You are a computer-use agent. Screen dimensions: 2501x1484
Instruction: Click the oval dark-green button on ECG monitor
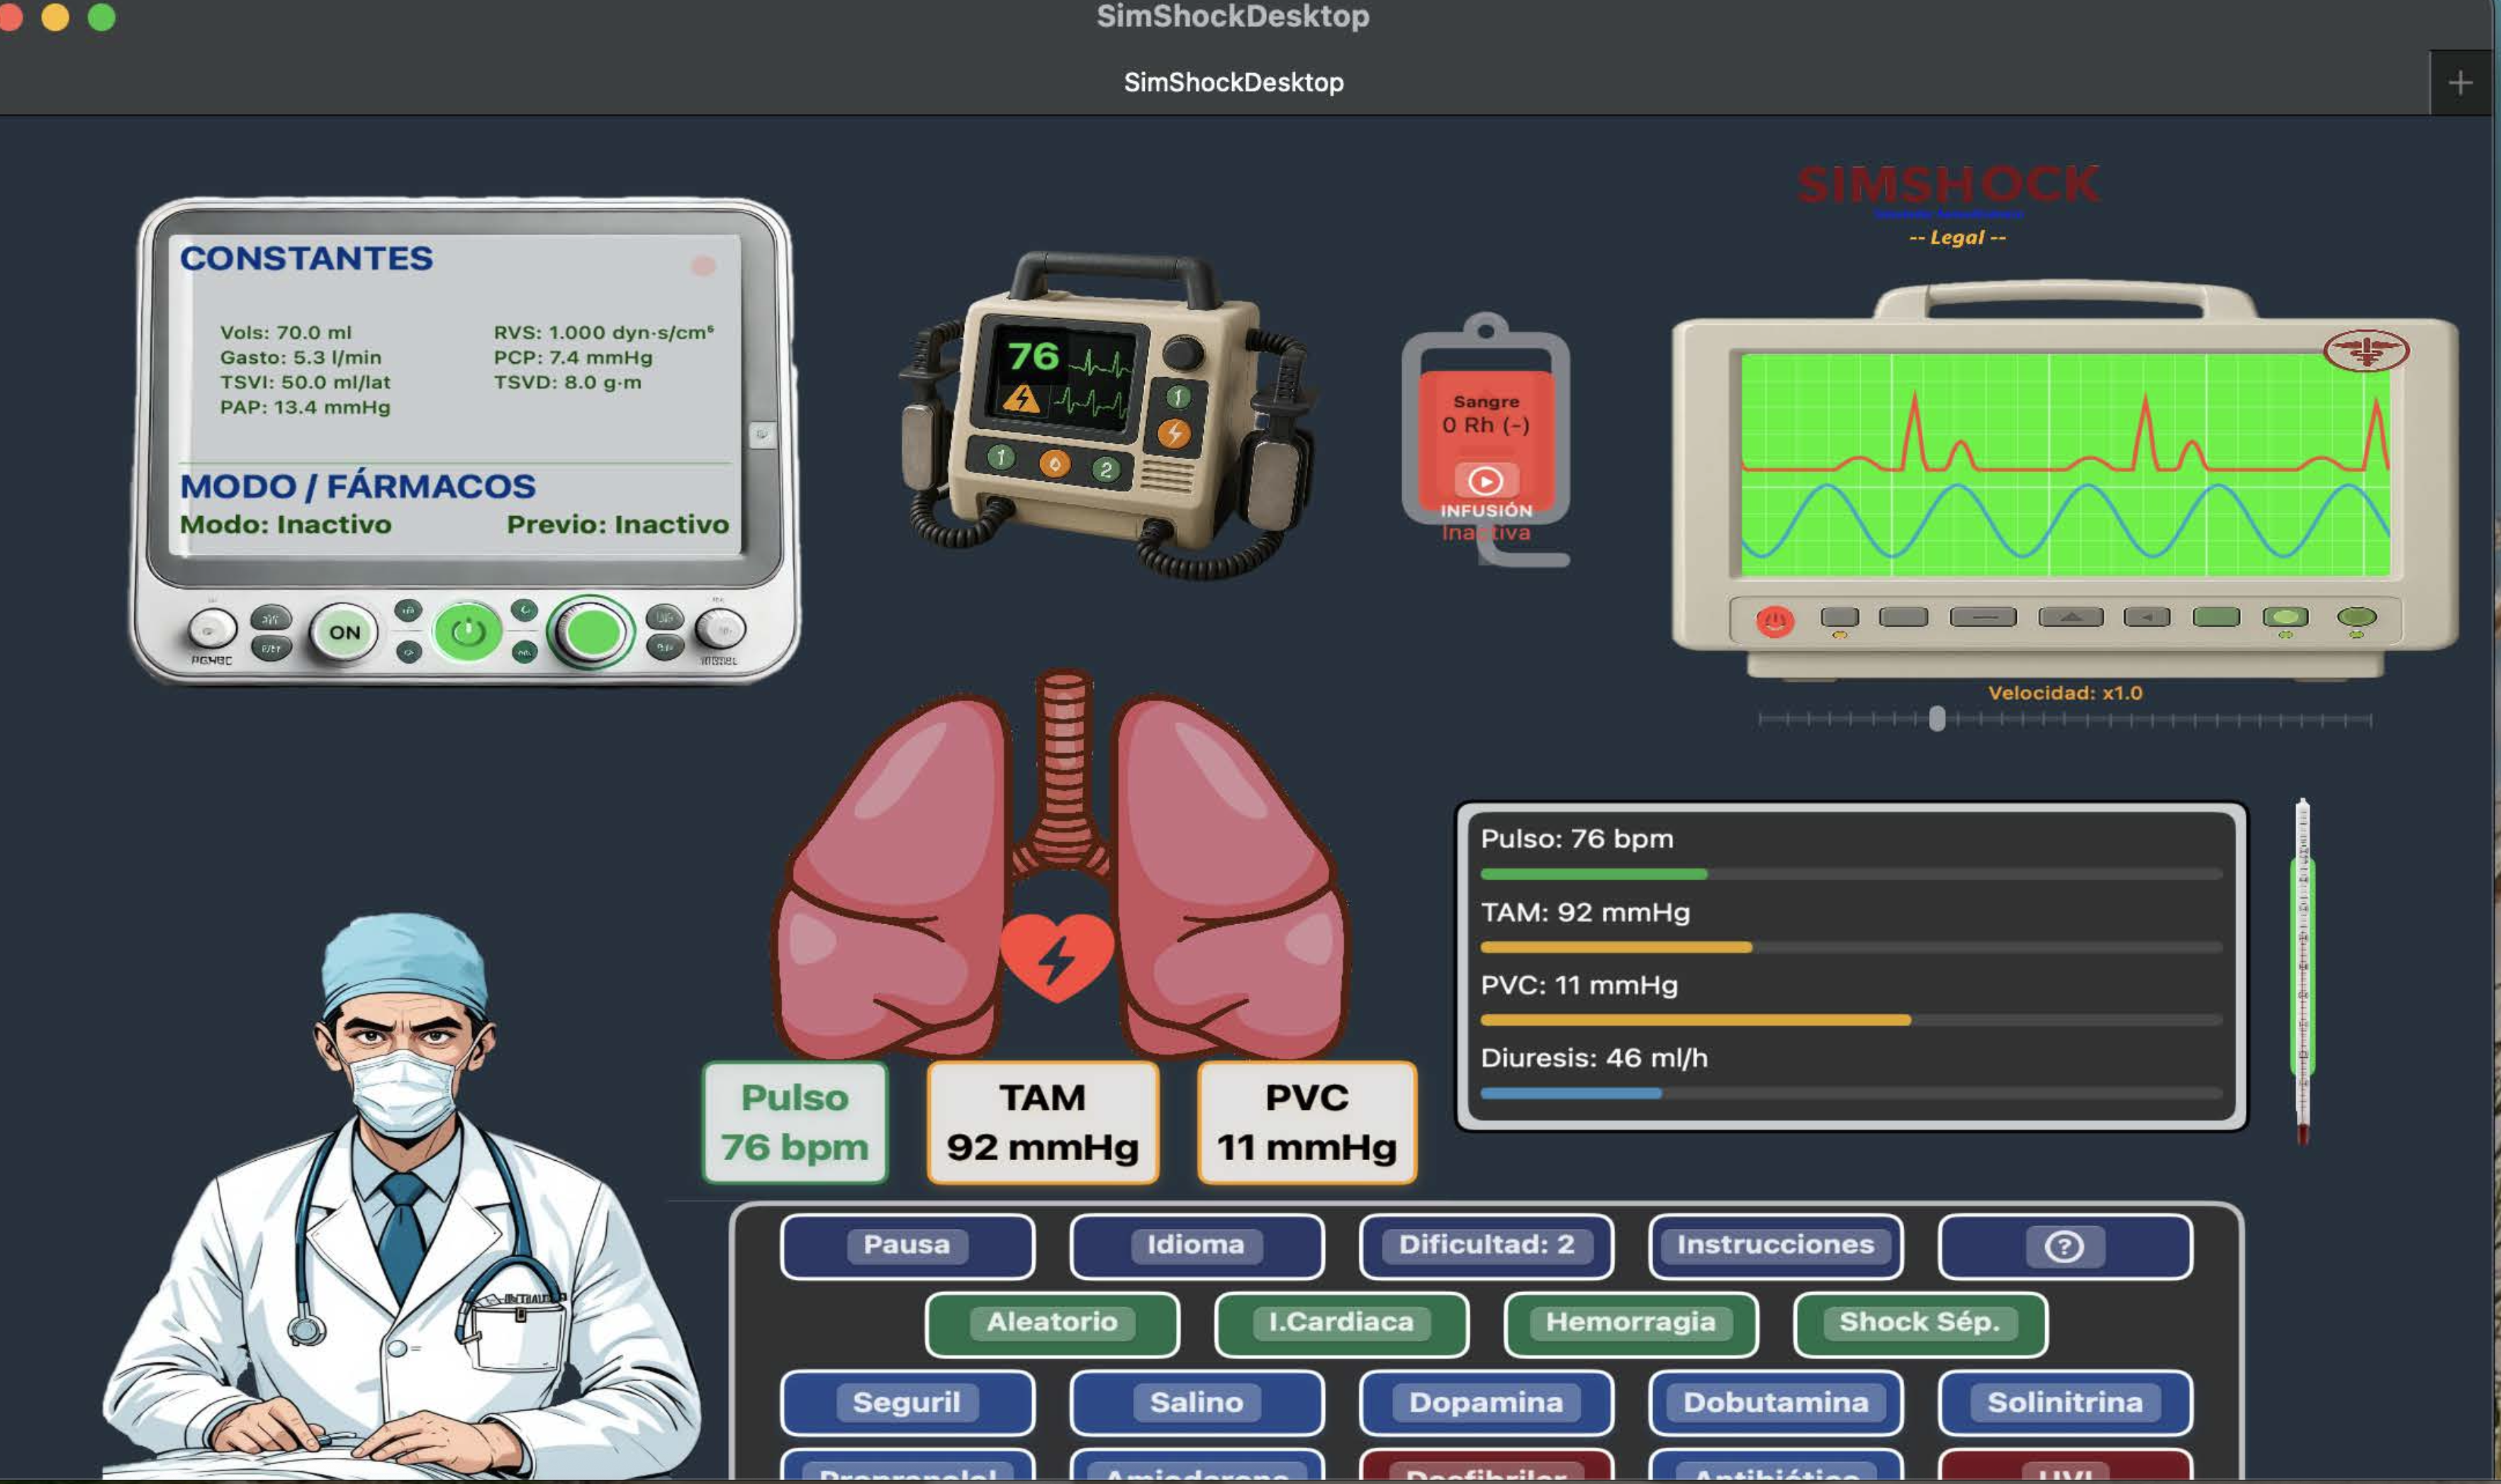pyautogui.click(x=2356, y=617)
